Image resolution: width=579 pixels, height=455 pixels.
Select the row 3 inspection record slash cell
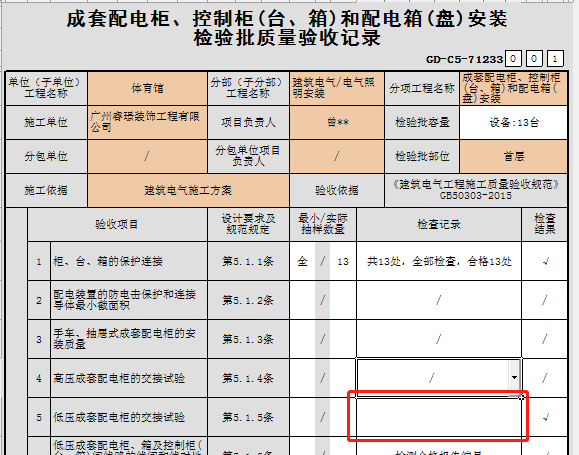click(439, 339)
